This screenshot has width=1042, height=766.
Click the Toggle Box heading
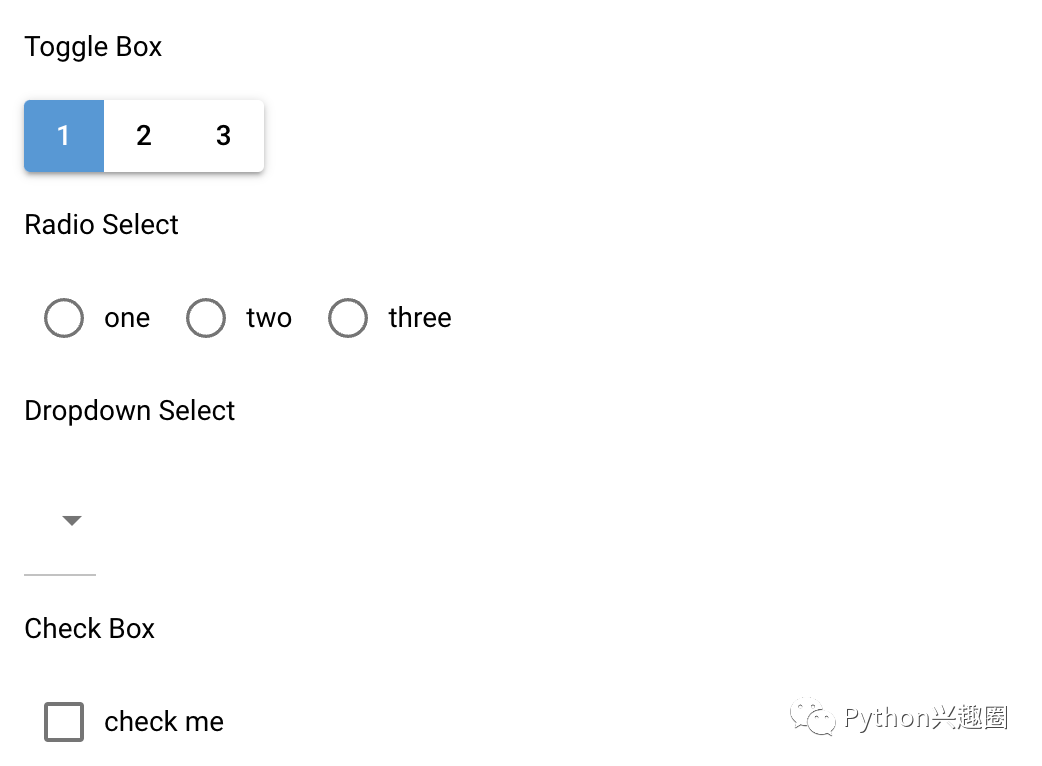point(93,47)
